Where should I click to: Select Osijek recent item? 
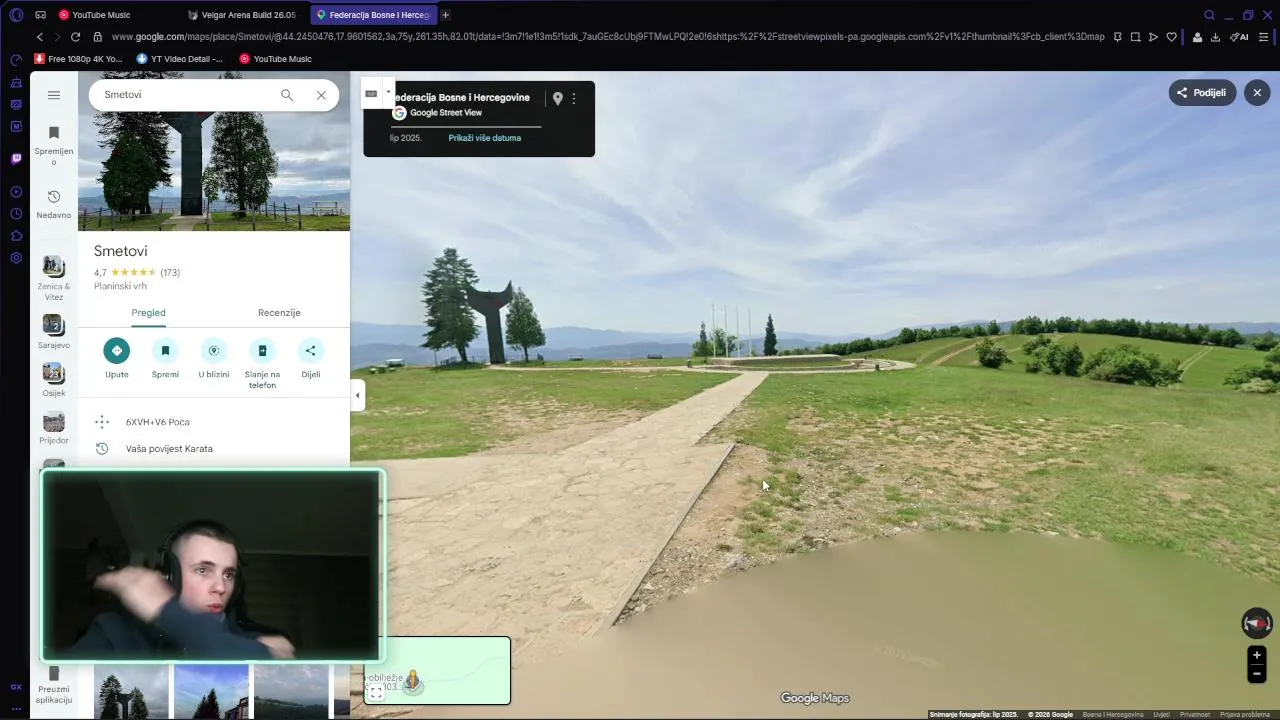[x=54, y=380]
